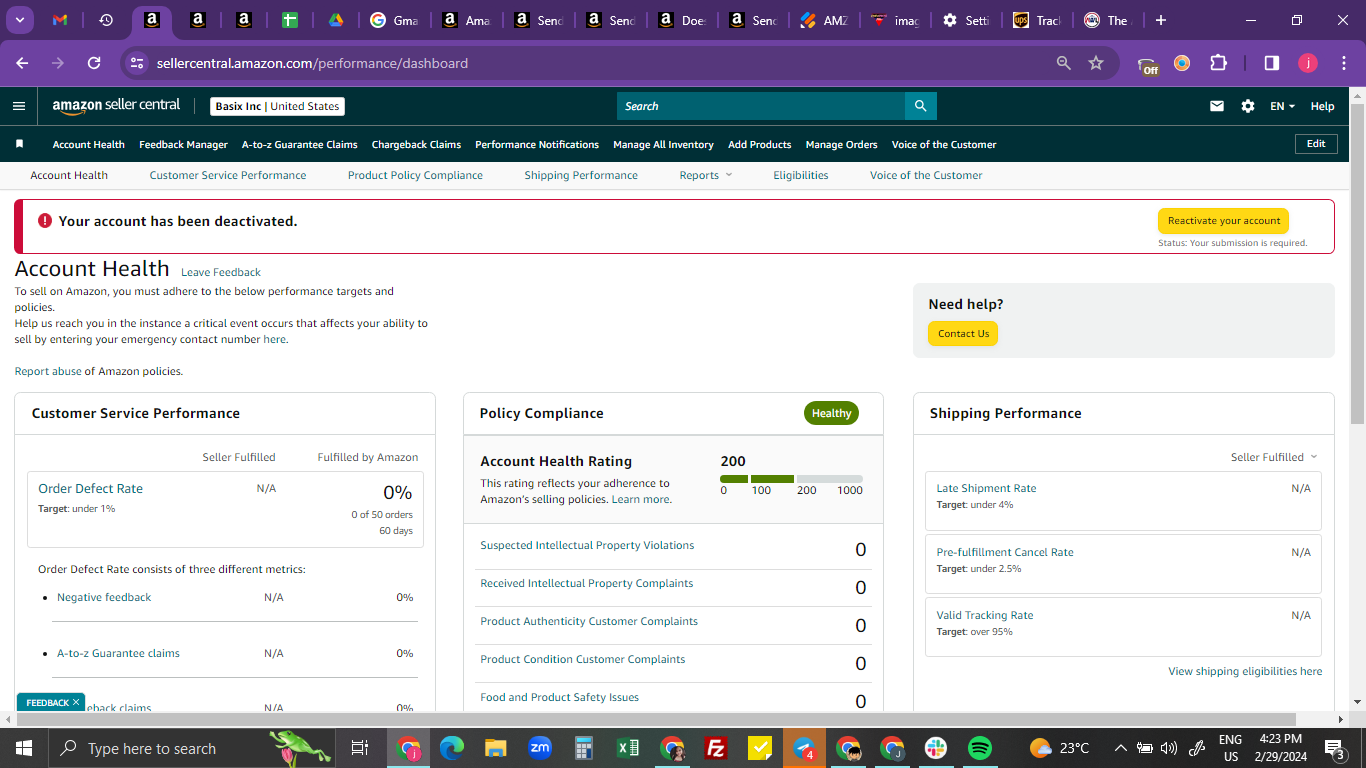Click the Account Health Rating progress bar

pos(791,479)
